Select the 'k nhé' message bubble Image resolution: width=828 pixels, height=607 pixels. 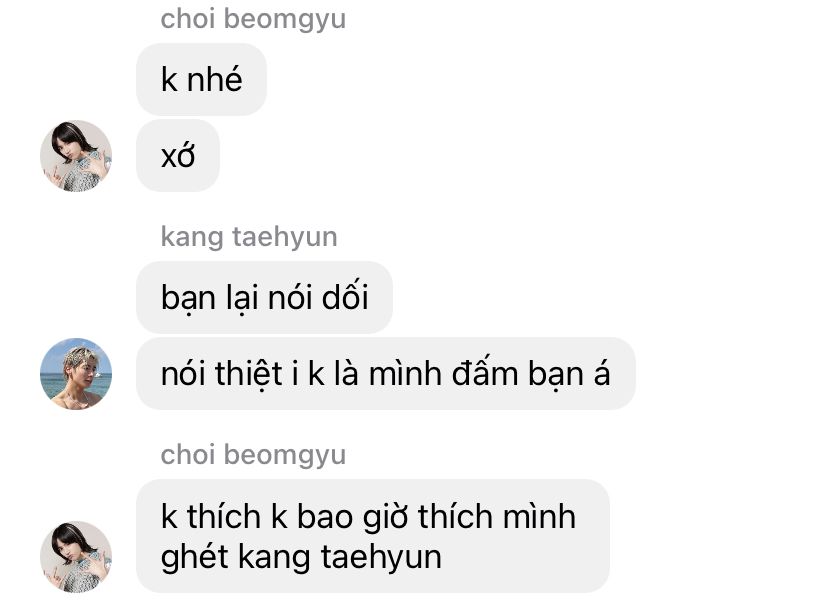[201, 79]
